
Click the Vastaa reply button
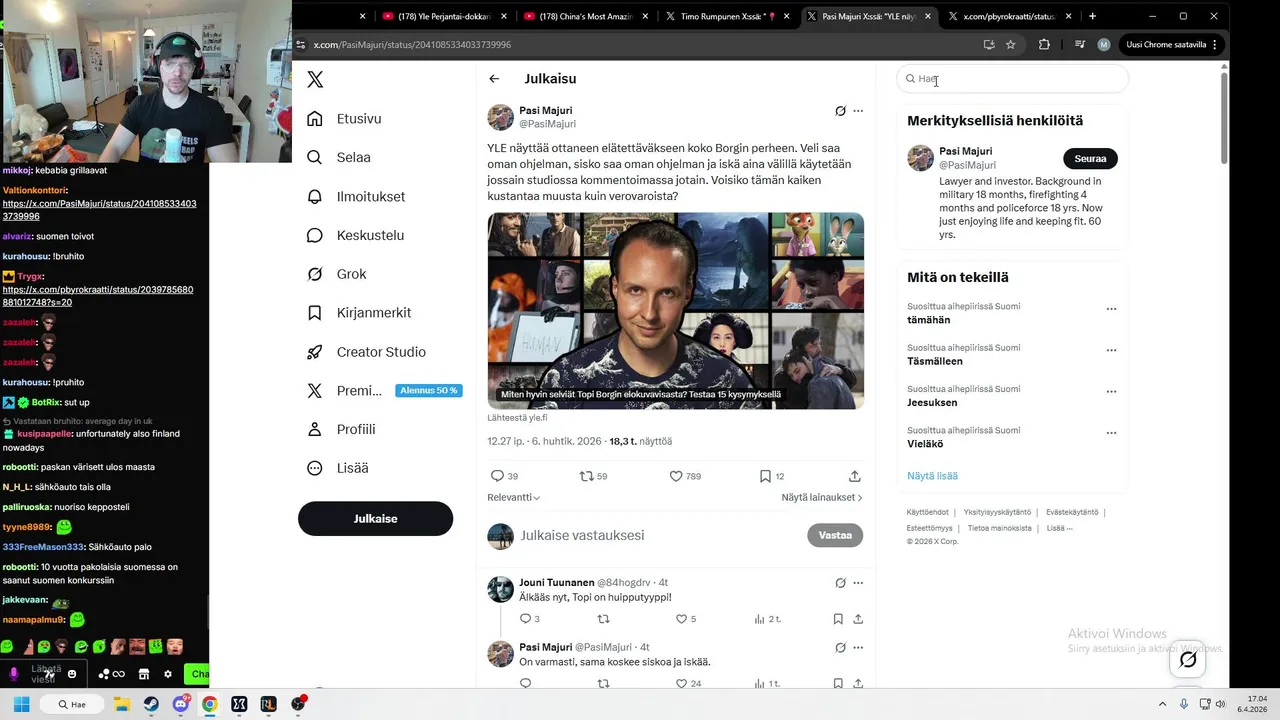835,535
